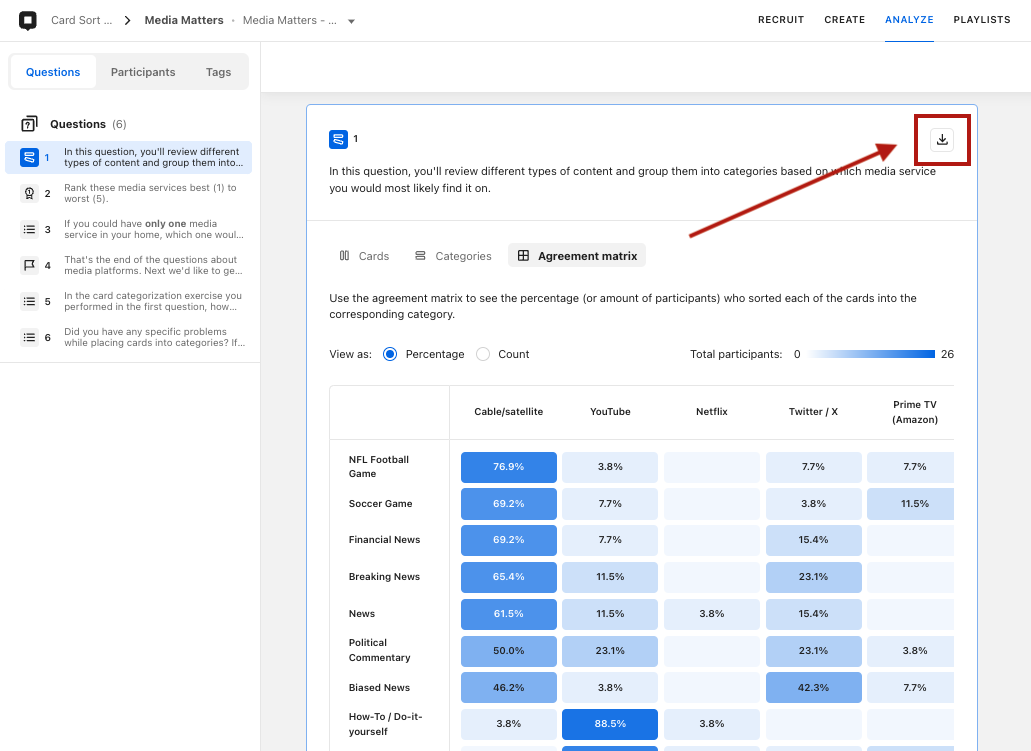Switch to the Cards view tab
The width and height of the screenshot is (1031, 751).
[364, 256]
